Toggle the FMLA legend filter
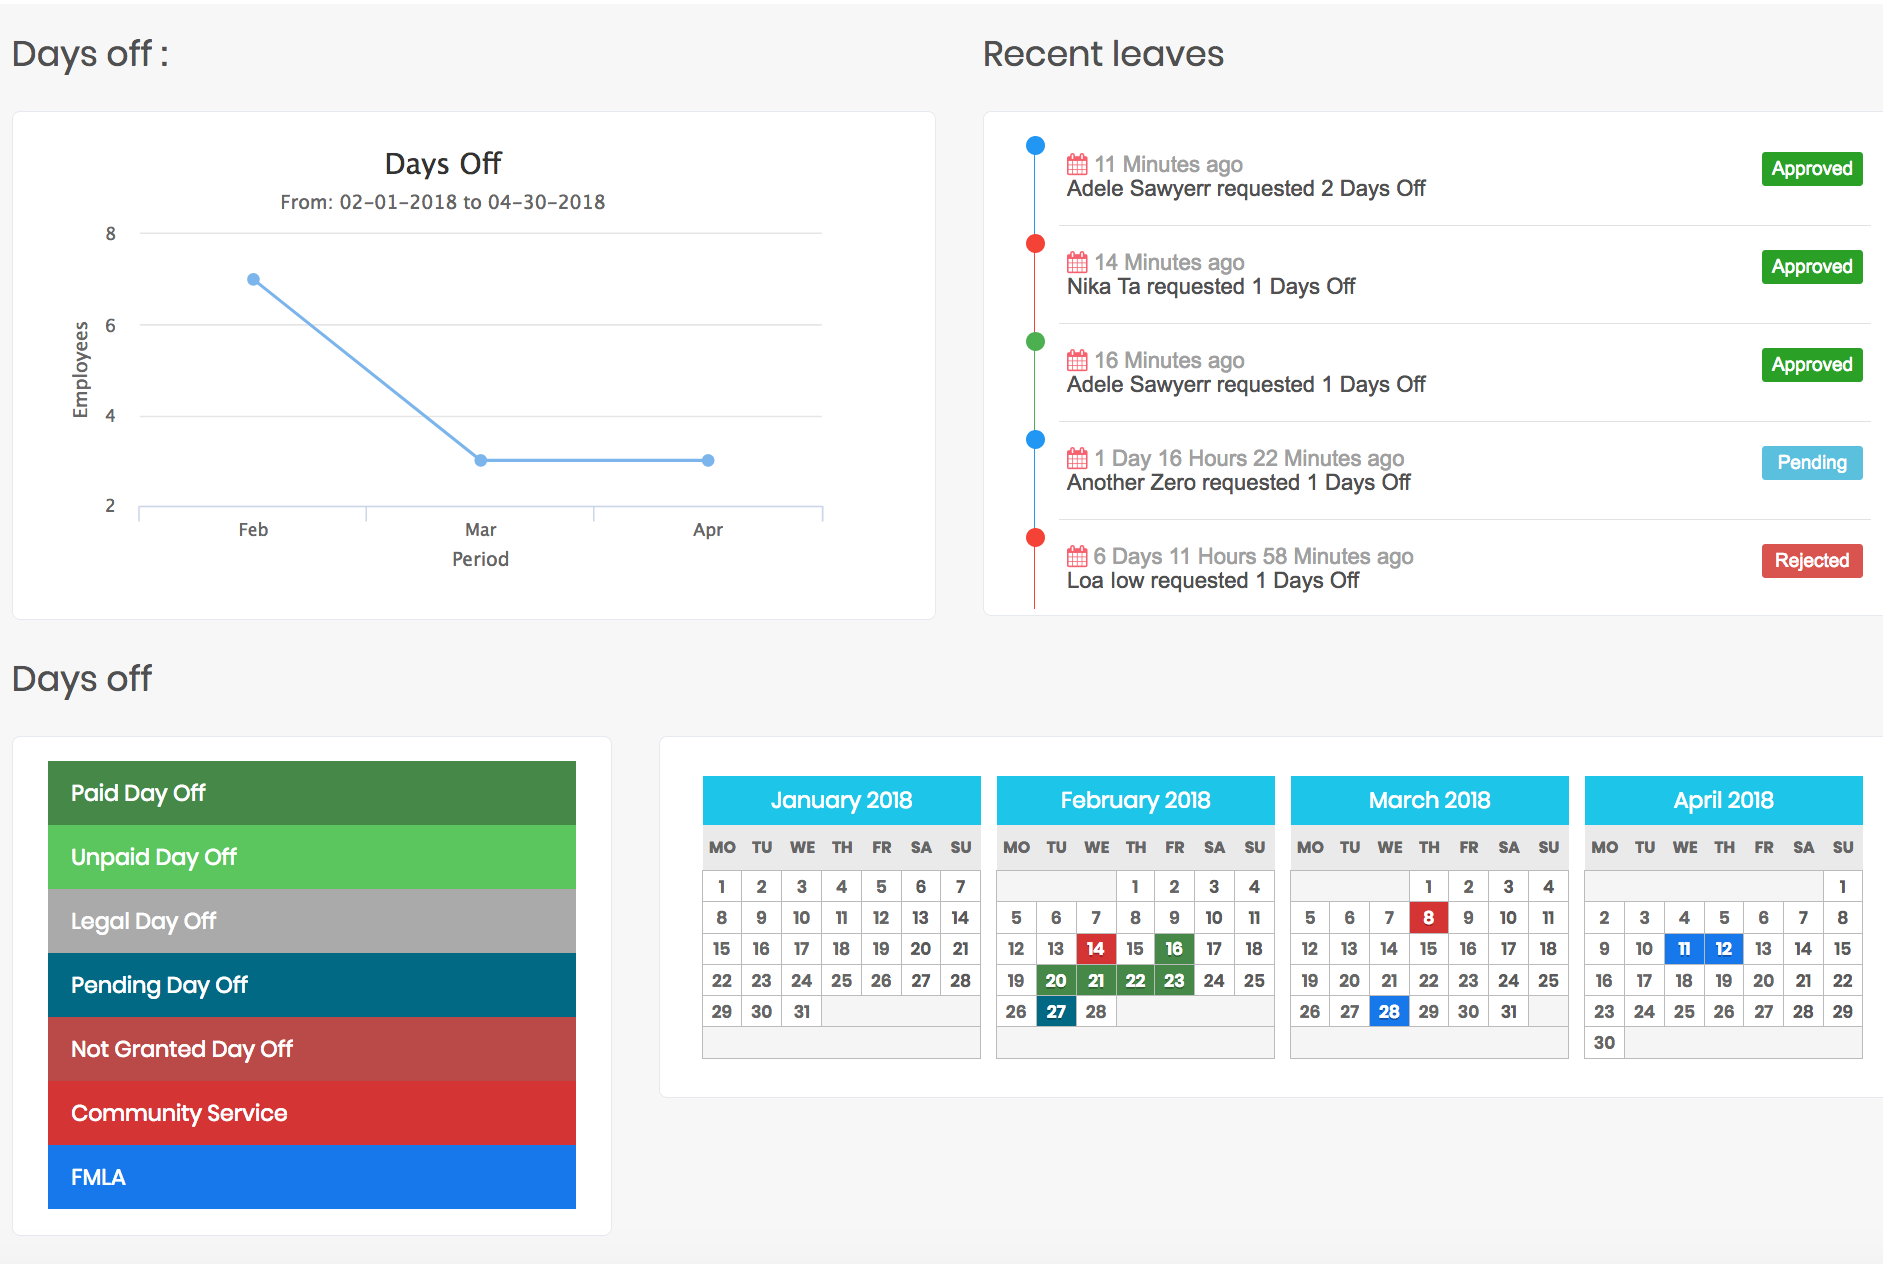 pyautogui.click(x=311, y=1177)
